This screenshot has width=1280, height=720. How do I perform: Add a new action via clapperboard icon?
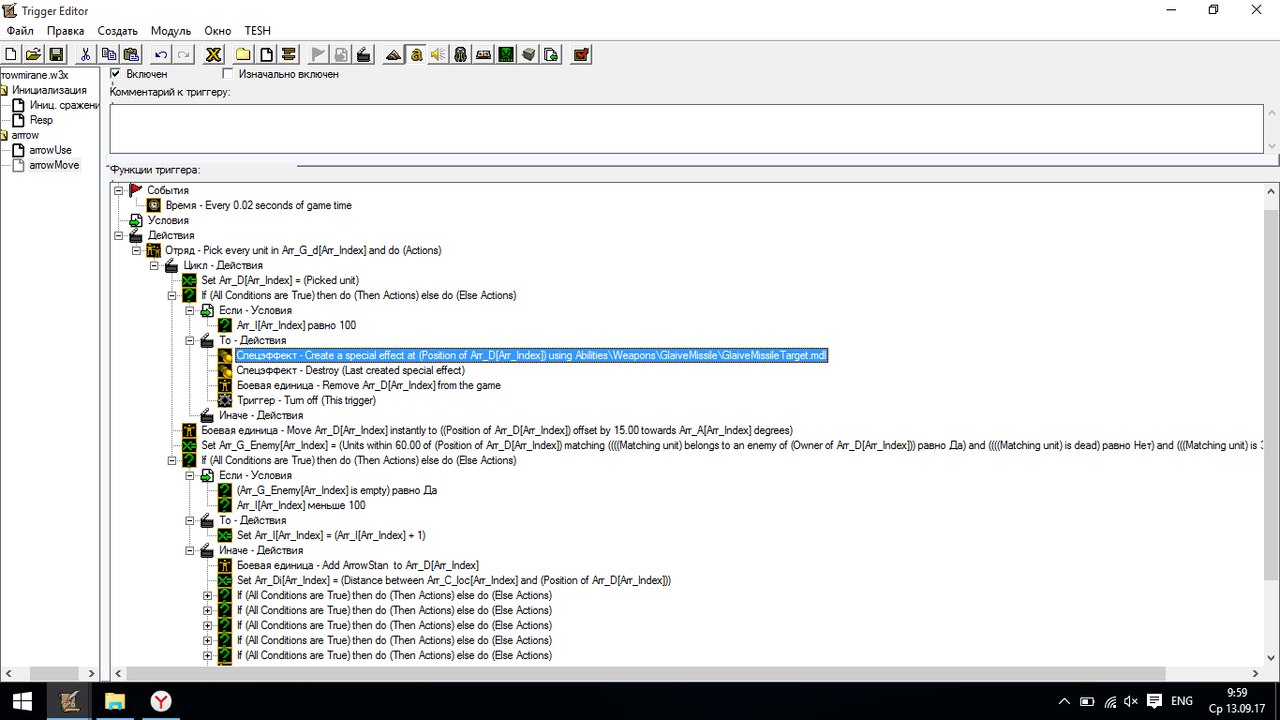pos(364,54)
